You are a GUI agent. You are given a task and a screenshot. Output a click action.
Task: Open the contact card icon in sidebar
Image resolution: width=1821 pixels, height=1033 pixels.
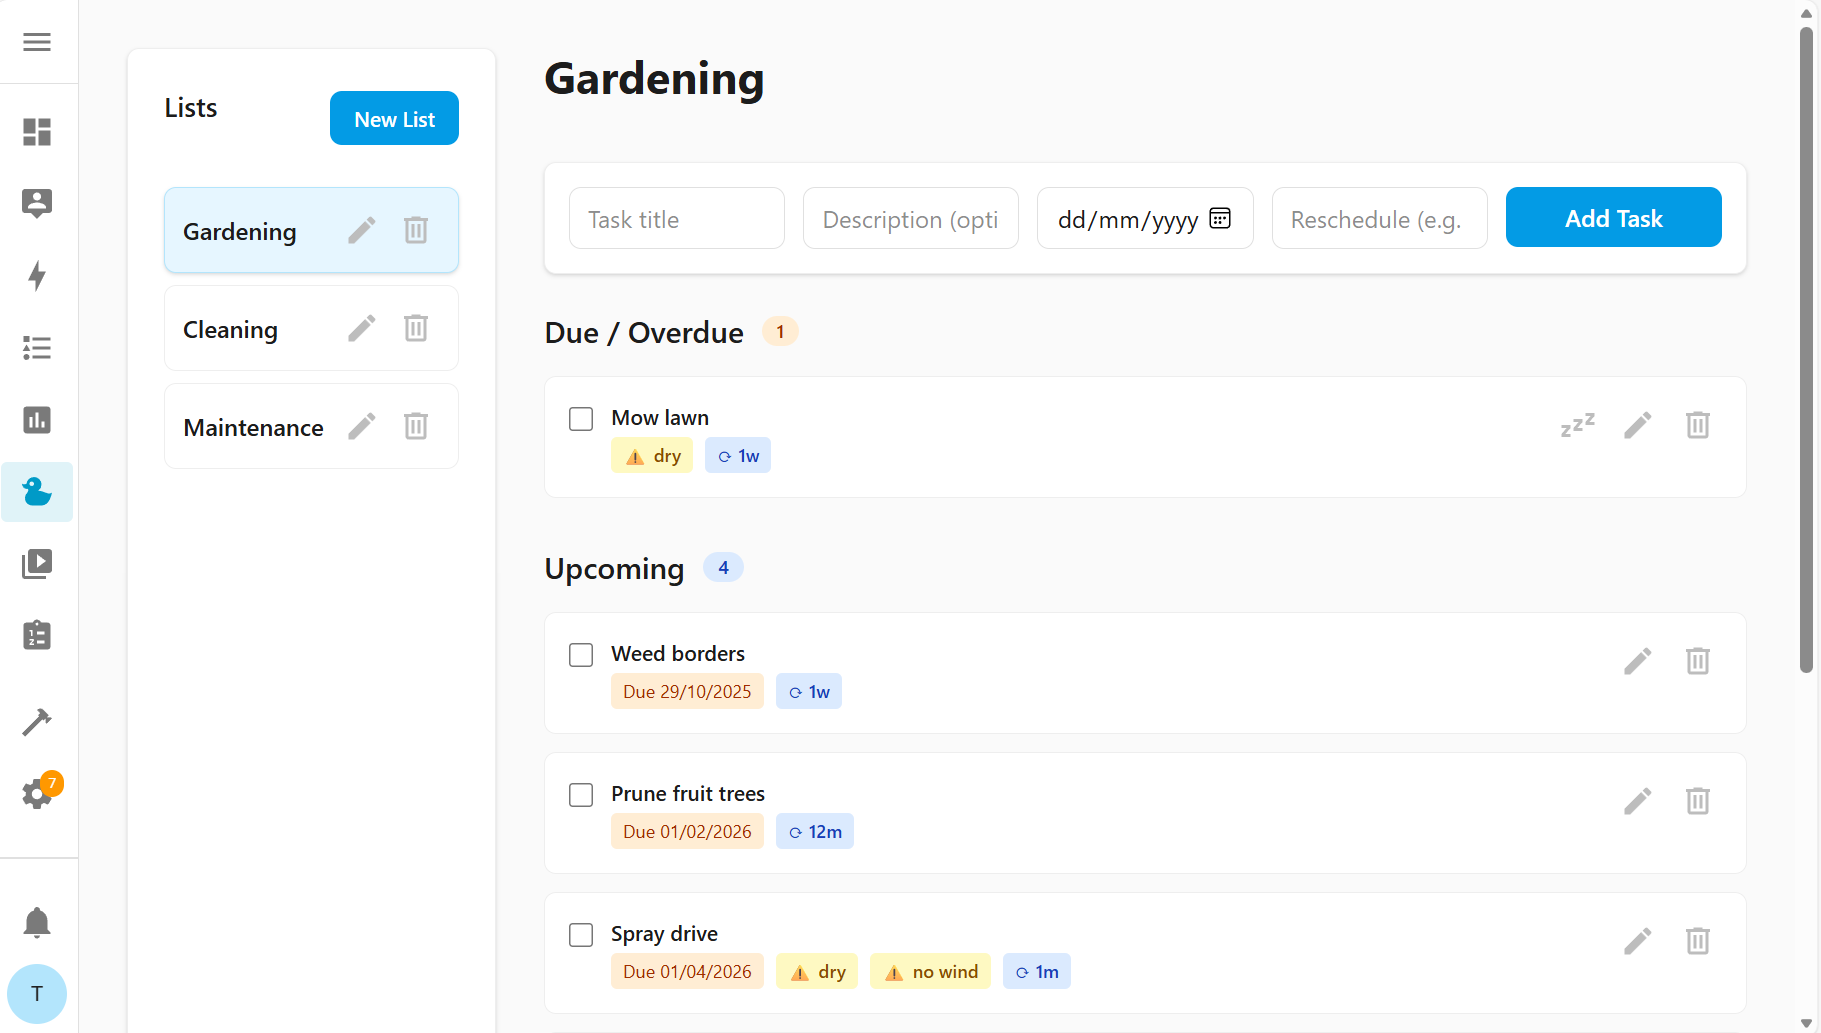click(x=37, y=203)
